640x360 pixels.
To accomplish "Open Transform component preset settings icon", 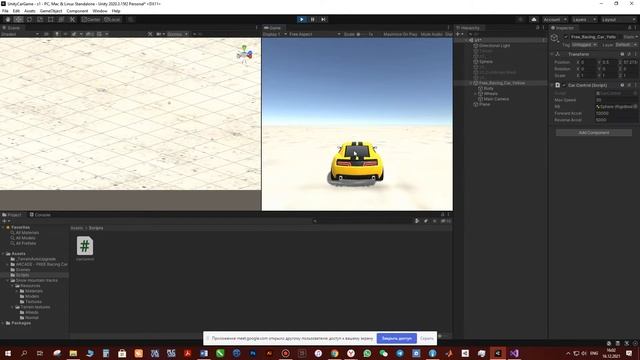I will click(629, 54).
